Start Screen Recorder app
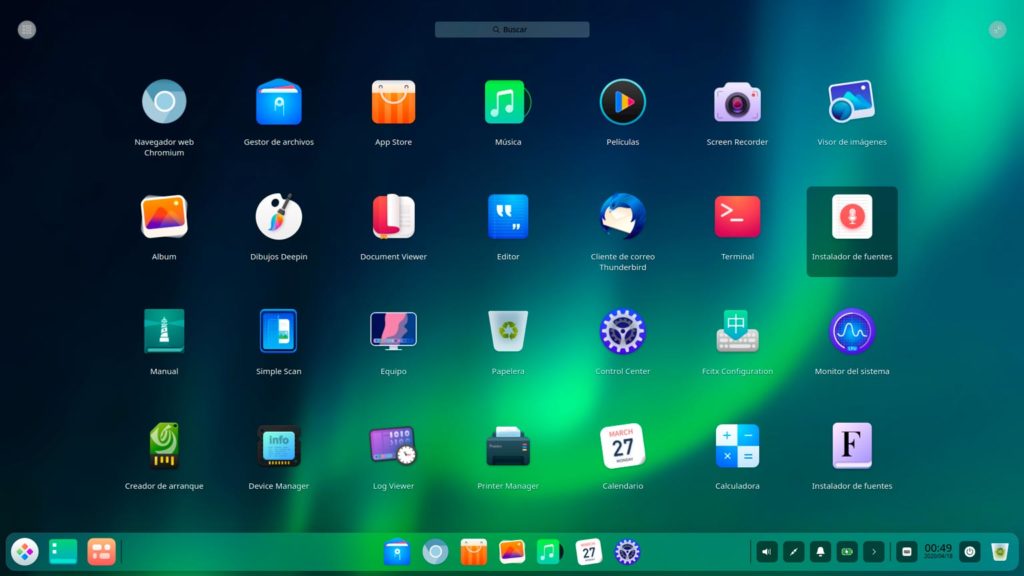The height and width of the screenshot is (576, 1024). (737, 102)
